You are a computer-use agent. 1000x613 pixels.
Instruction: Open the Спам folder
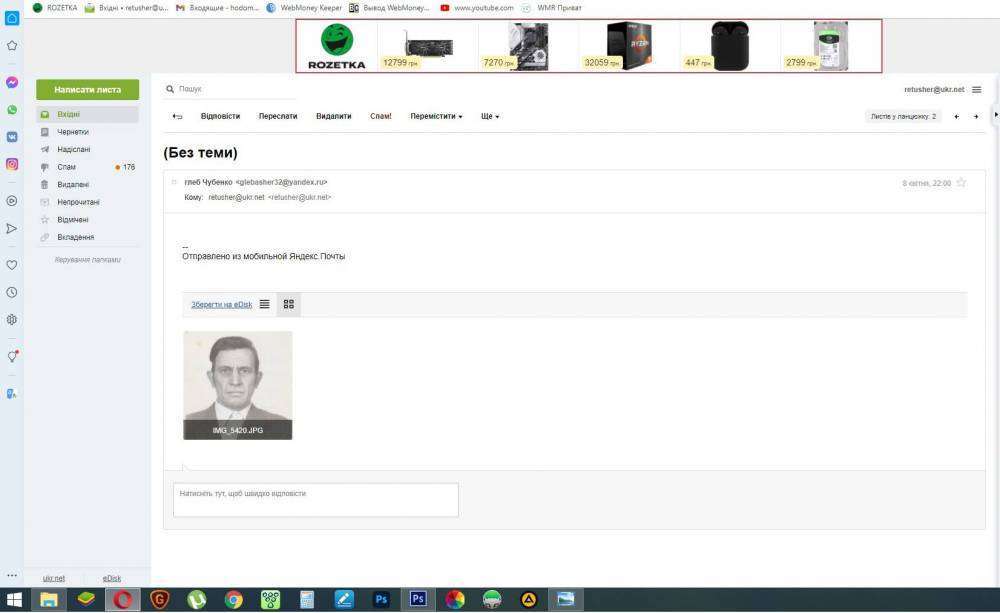pos(67,167)
